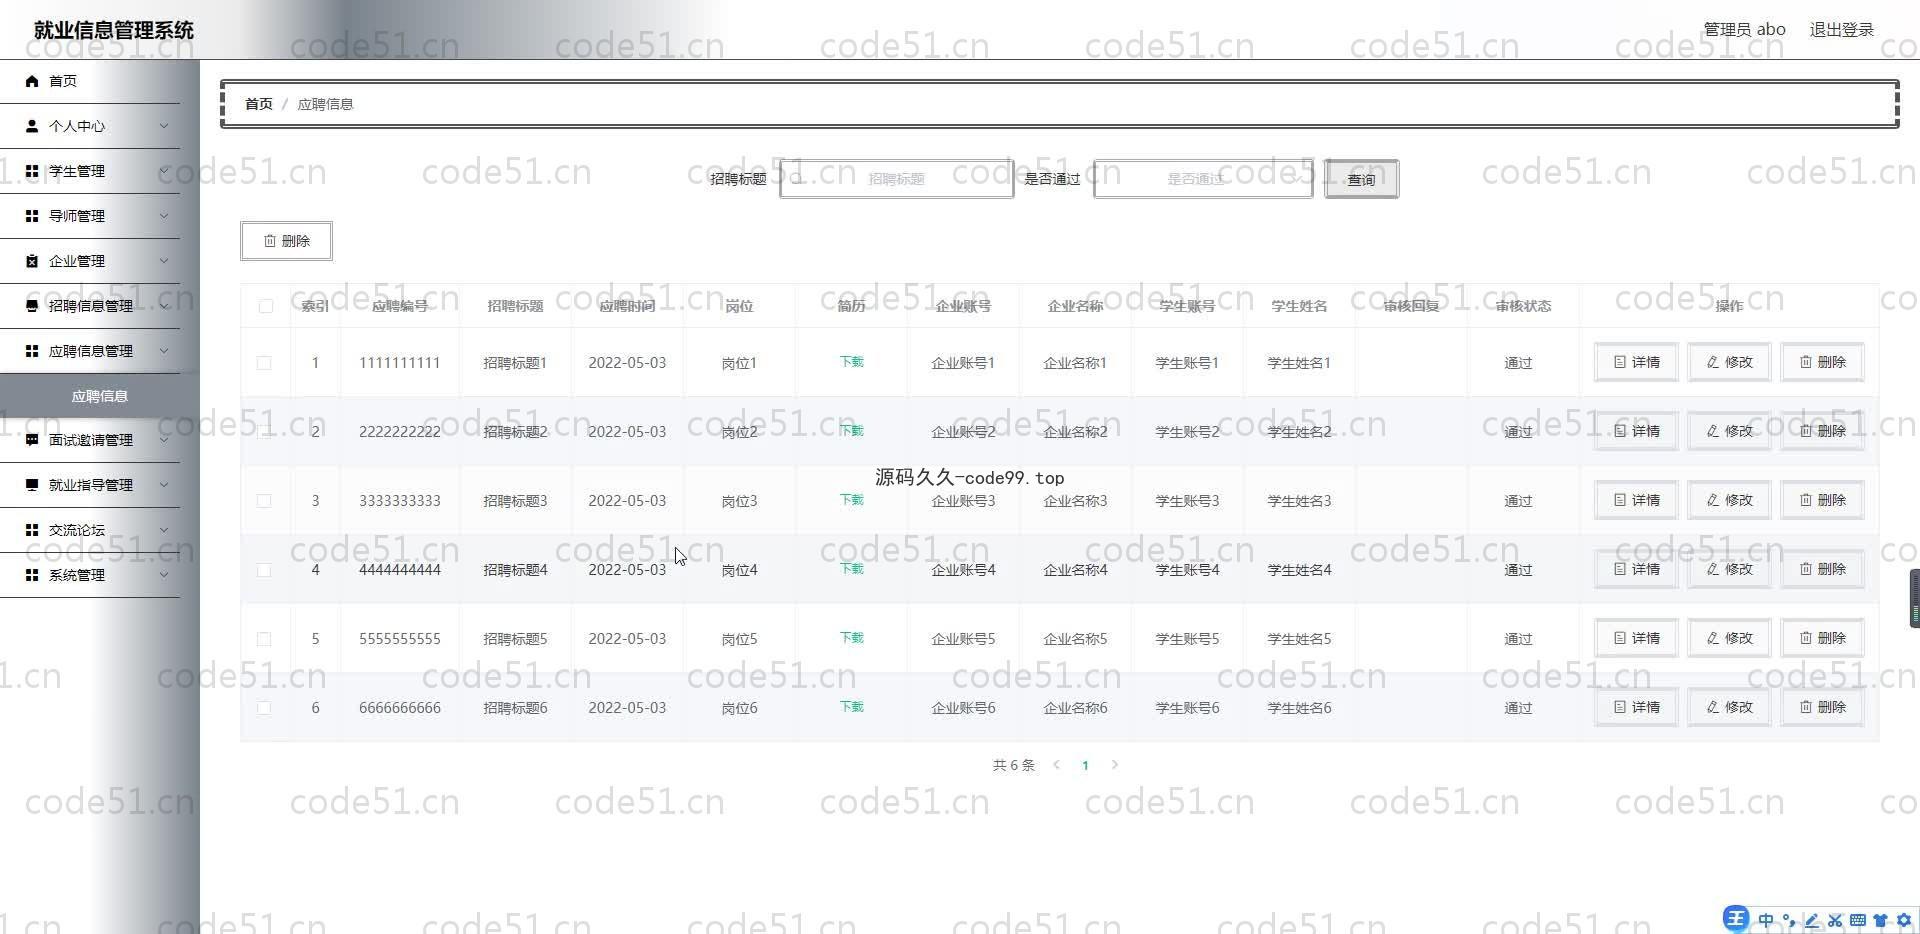Open 详情 for row 4444444444
This screenshot has width=1920, height=934.
pyautogui.click(x=1636, y=569)
